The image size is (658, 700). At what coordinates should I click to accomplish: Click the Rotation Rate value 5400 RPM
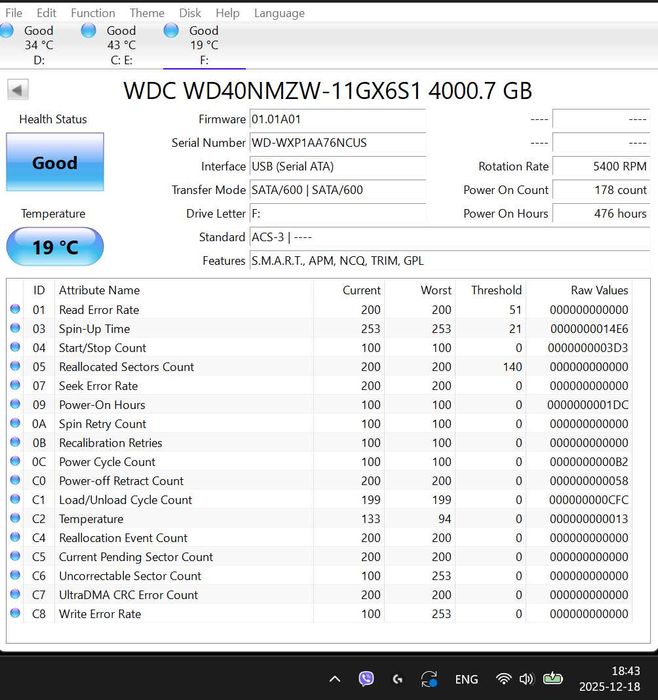click(601, 167)
